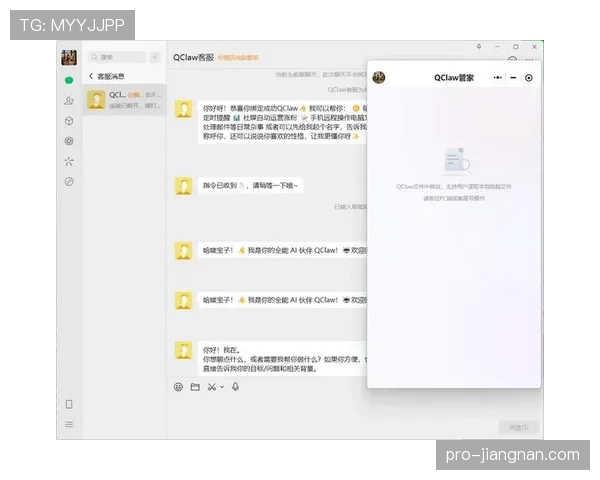Screen dimensions: 600x480
Task: Click the scissors screenshot tool
Action: pos(212,387)
